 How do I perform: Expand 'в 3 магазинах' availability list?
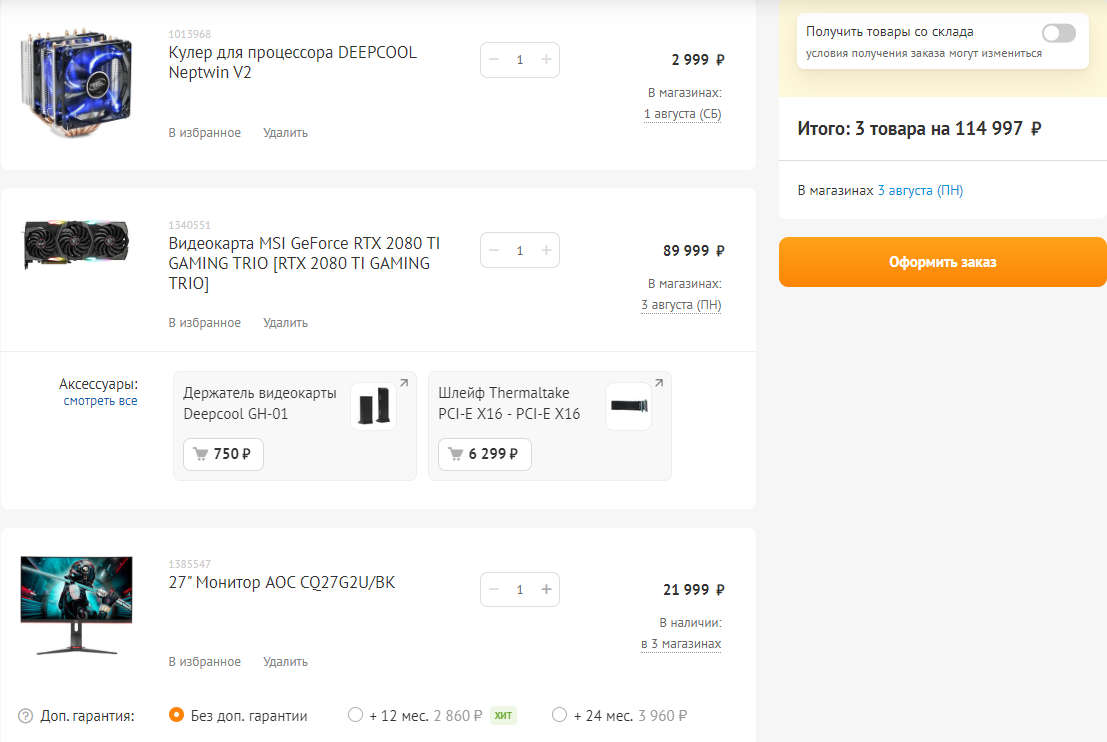tap(681, 644)
